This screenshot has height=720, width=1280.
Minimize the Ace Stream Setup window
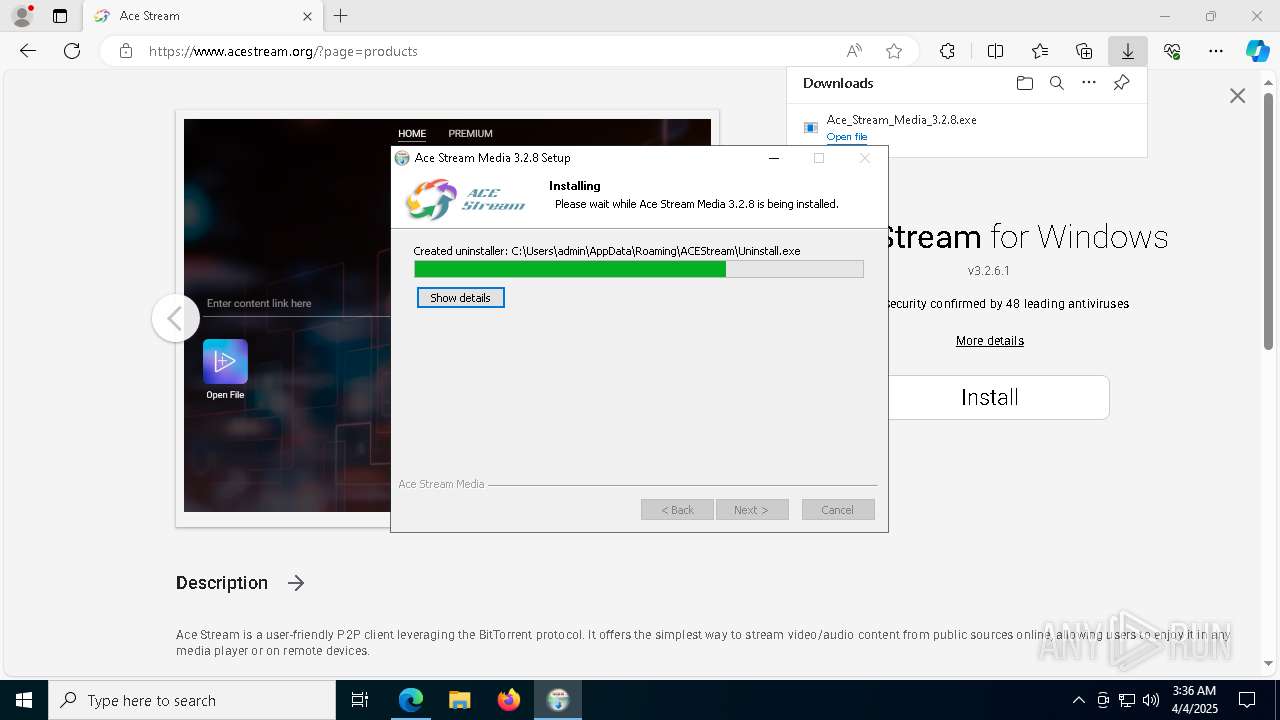click(x=774, y=158)
